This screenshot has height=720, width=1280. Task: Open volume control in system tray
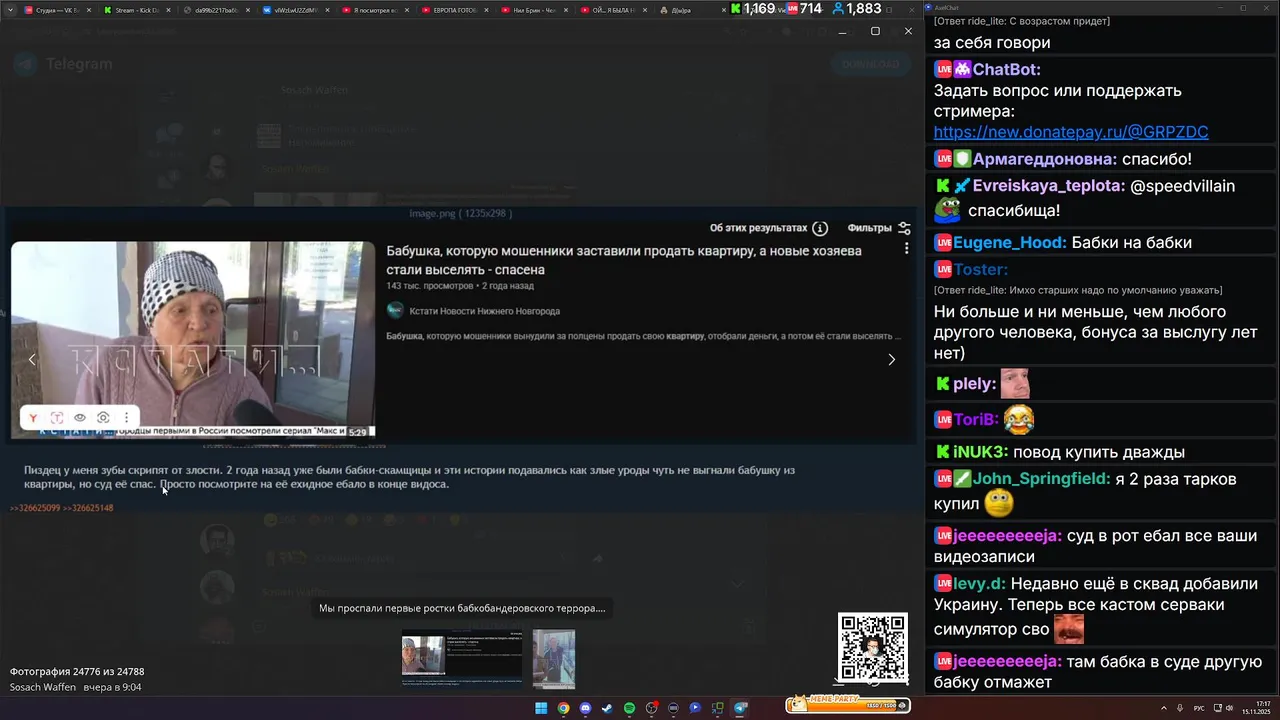point(1229,708)
